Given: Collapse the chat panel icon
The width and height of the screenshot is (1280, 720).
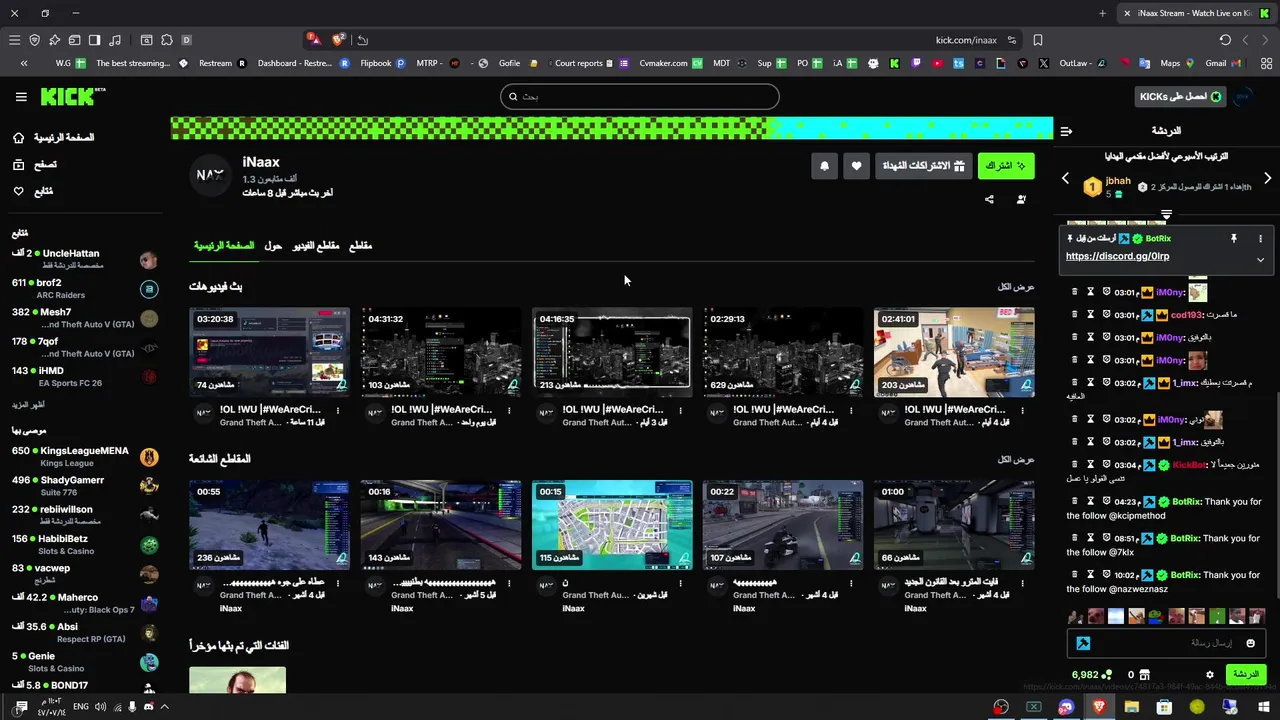Looking at the screenshot, I should pyautogui.click(x=1066, y=131).
